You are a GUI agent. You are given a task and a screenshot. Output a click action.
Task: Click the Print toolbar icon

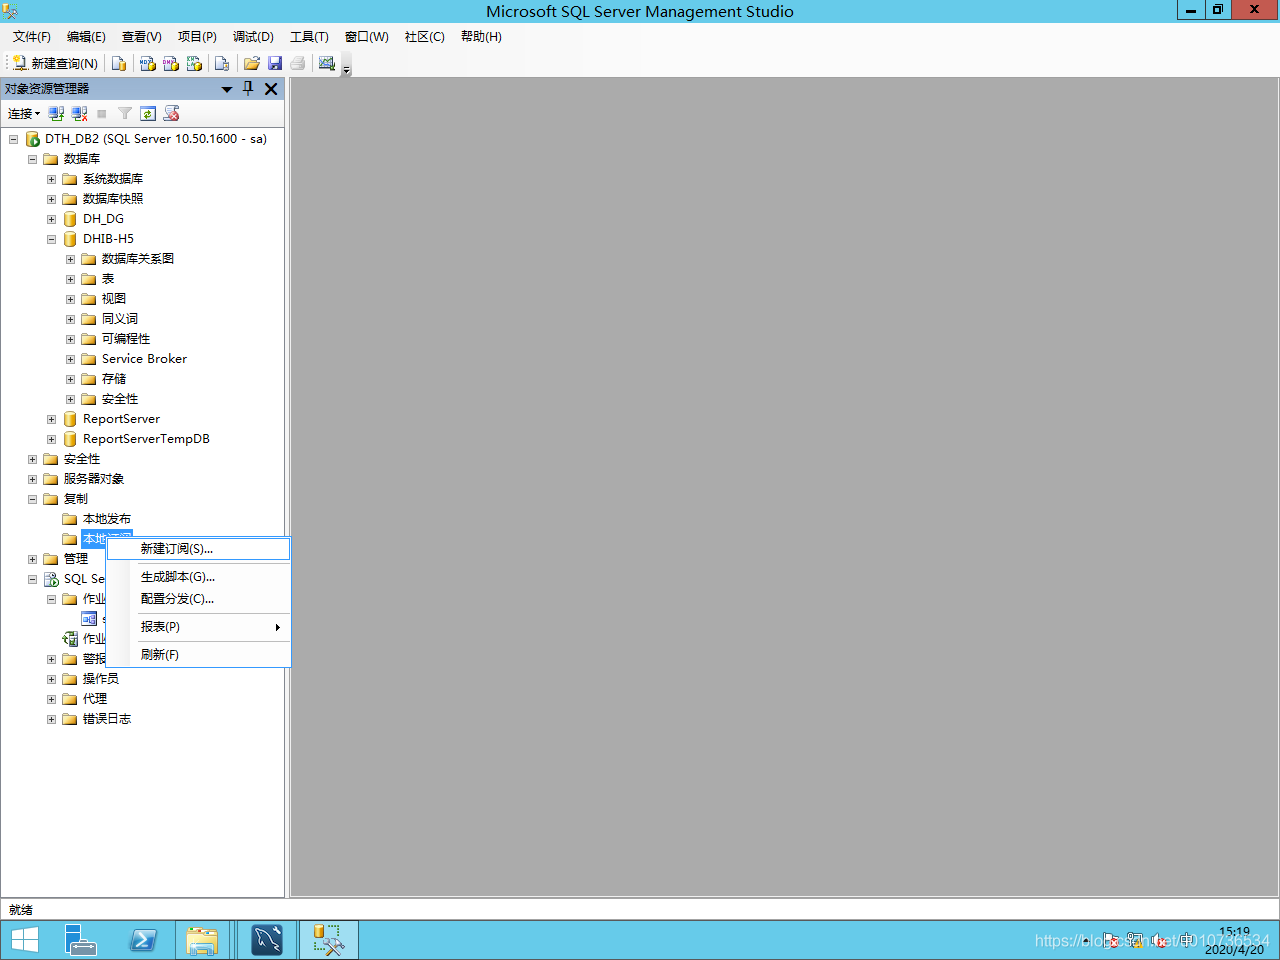(x=298, y=63)
